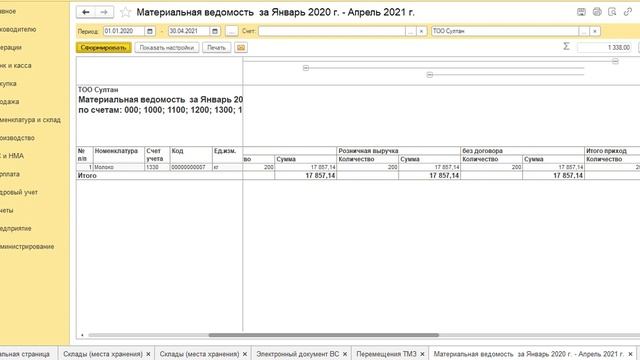Collapse the outermost column group at the right edge
This screenshot has width=640, height=360.
tap(615, 61)
